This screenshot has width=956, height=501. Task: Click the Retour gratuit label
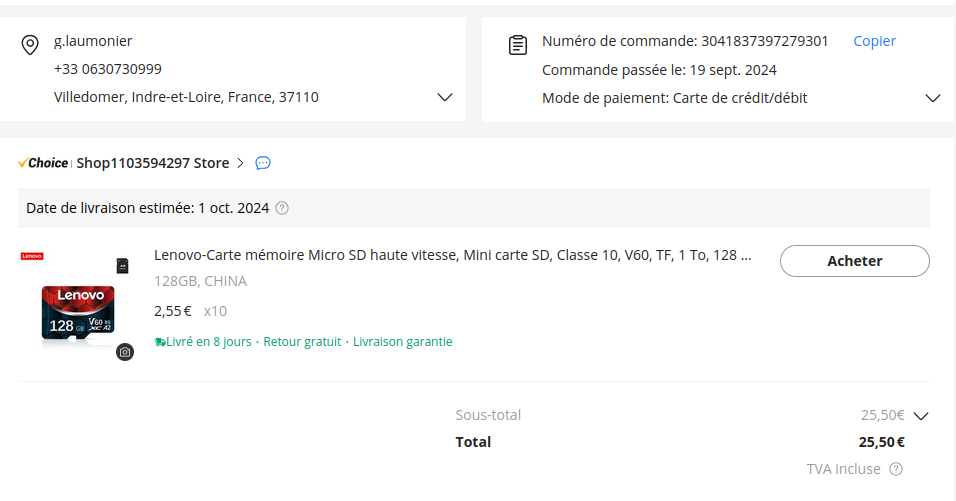click(x=302, y=342)
